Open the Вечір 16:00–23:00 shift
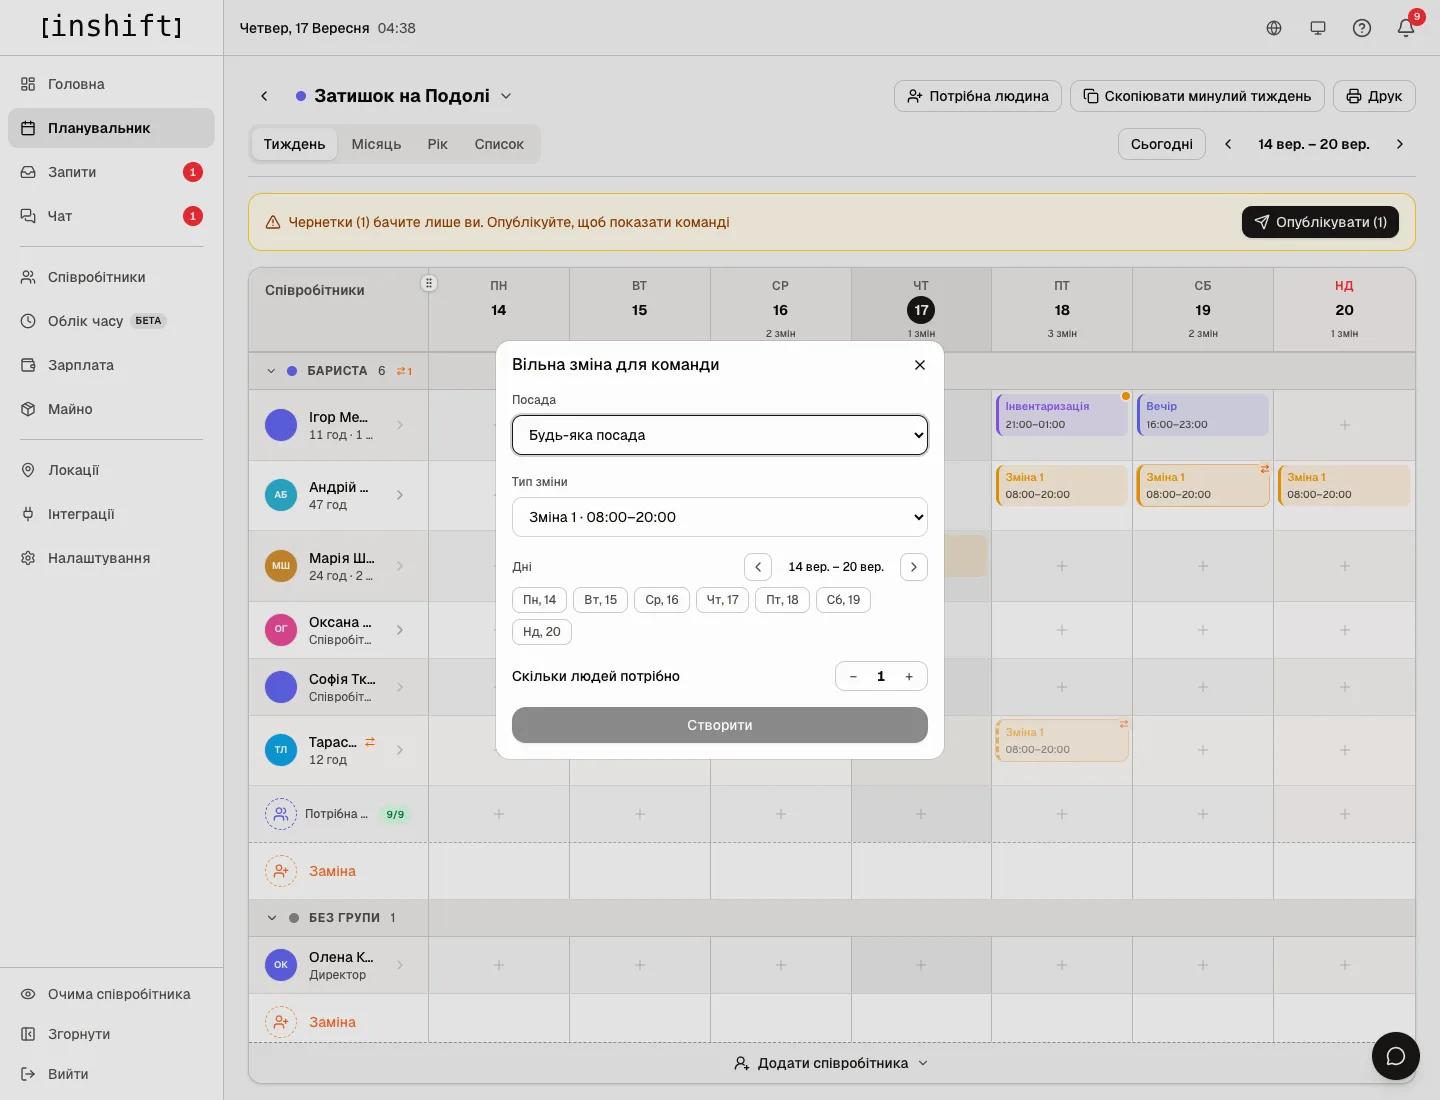The height and width of the screenshot is (1100, 1440). [1203, 415]
